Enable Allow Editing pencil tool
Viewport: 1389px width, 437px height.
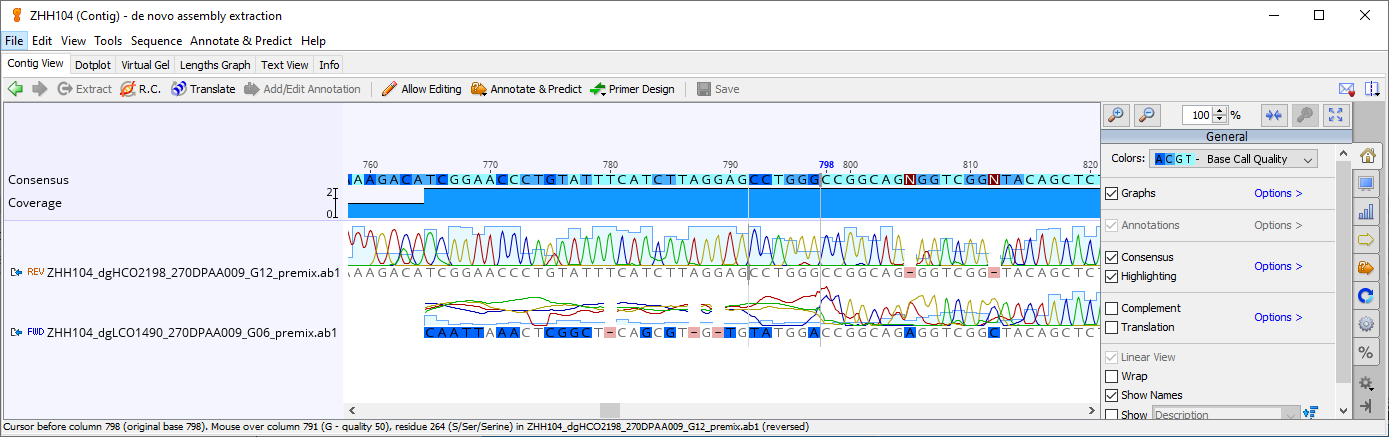pos(422,89)
